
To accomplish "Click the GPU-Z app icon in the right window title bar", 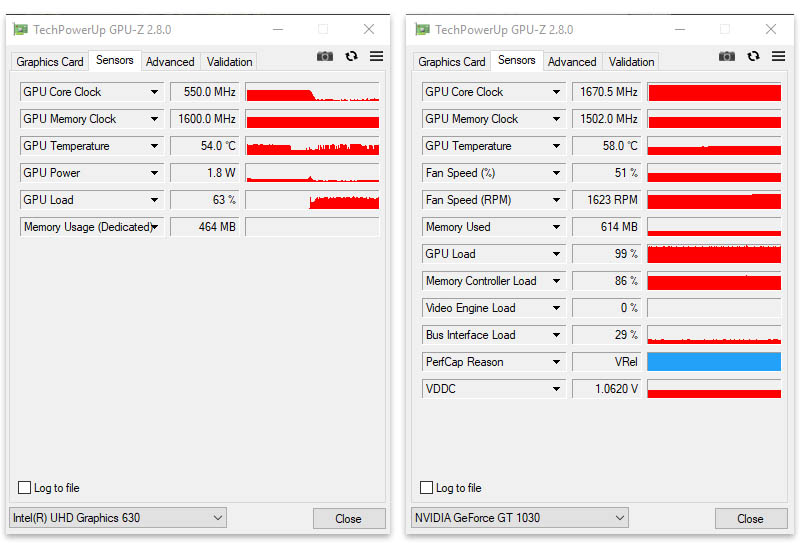I will [x=422, y=30].
